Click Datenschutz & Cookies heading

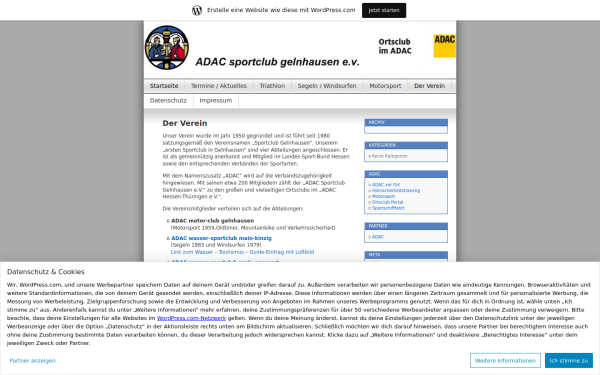click(x=46, y=272)
